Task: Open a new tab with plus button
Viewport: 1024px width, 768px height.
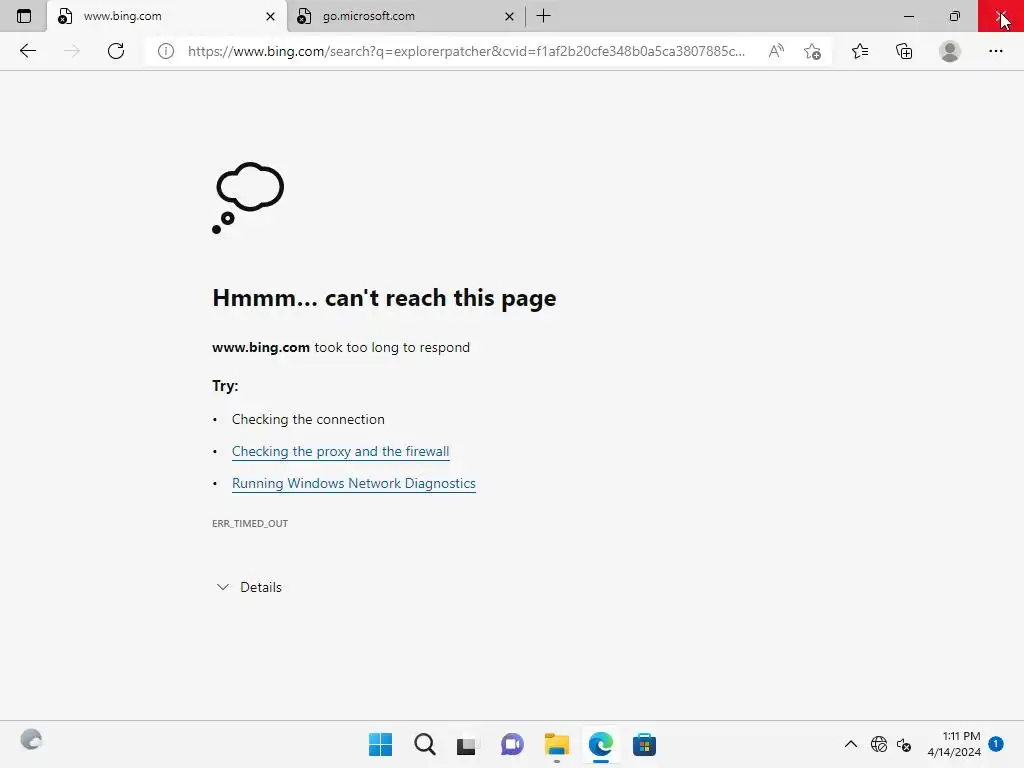Action: tap(543, 16)
